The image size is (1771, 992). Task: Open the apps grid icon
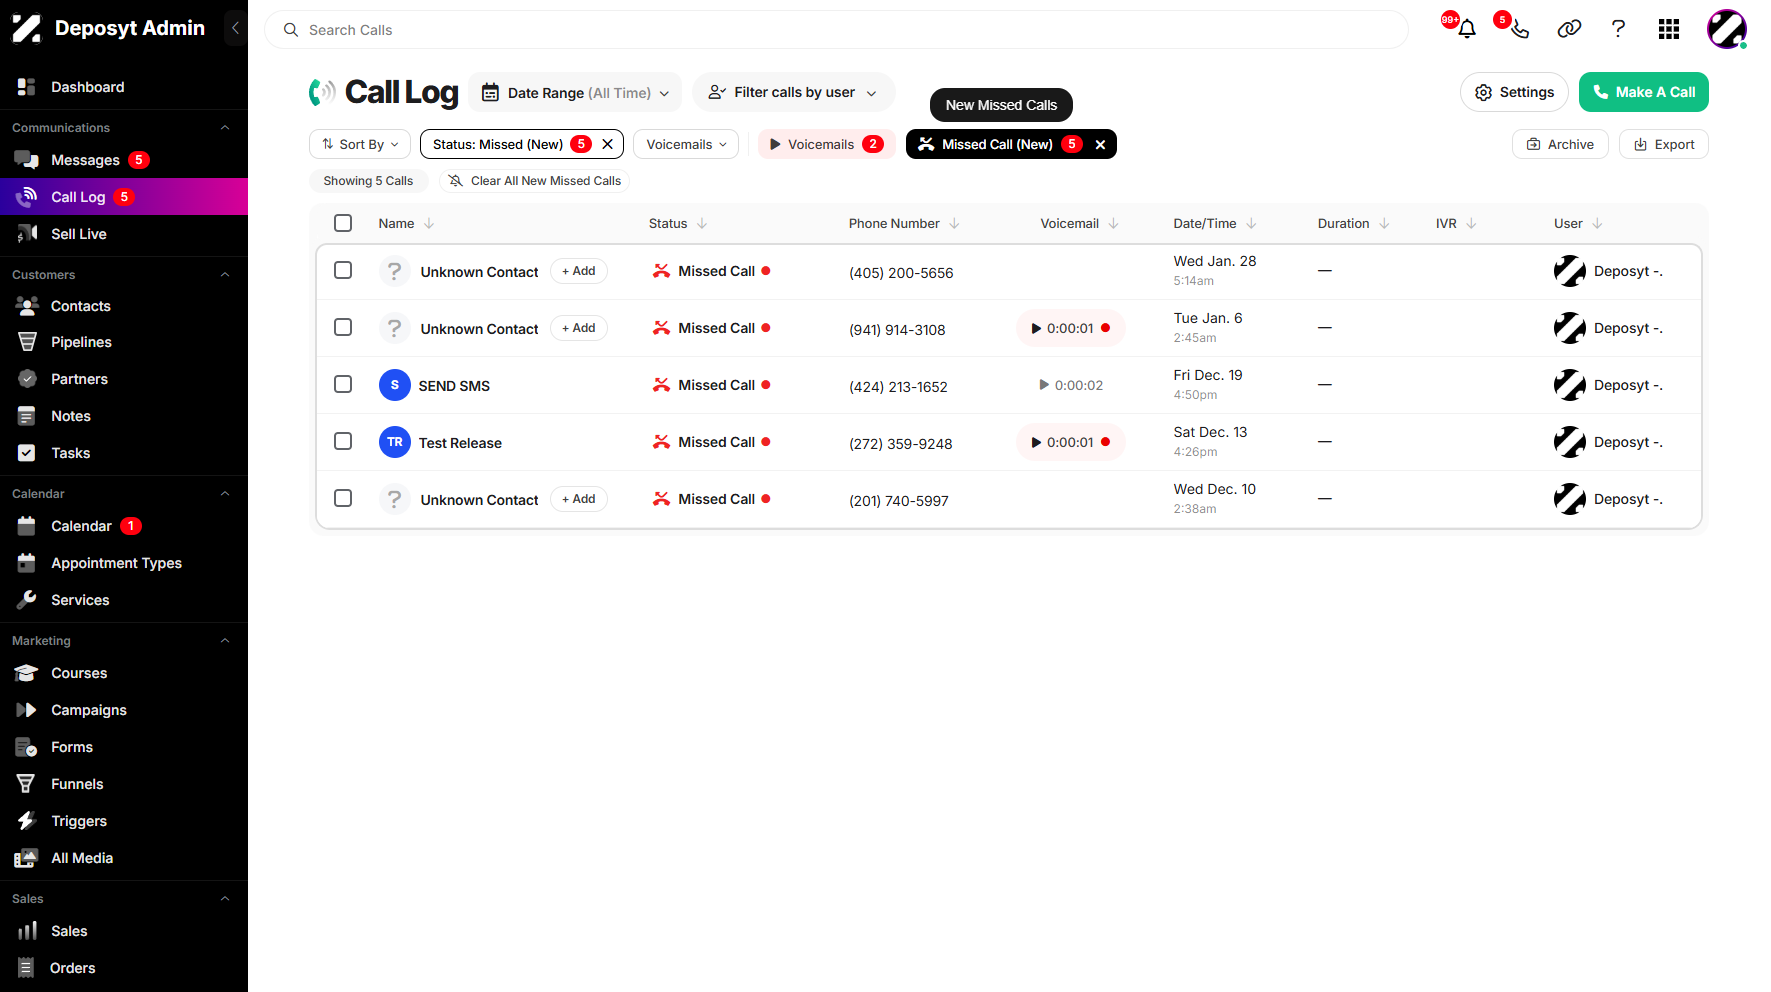[x=1668, y=29]
